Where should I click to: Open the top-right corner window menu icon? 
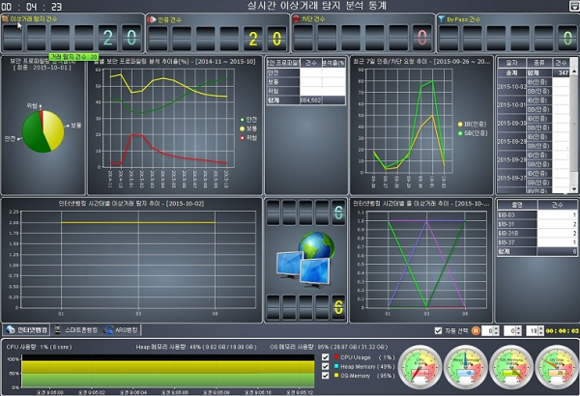[574, 5]
